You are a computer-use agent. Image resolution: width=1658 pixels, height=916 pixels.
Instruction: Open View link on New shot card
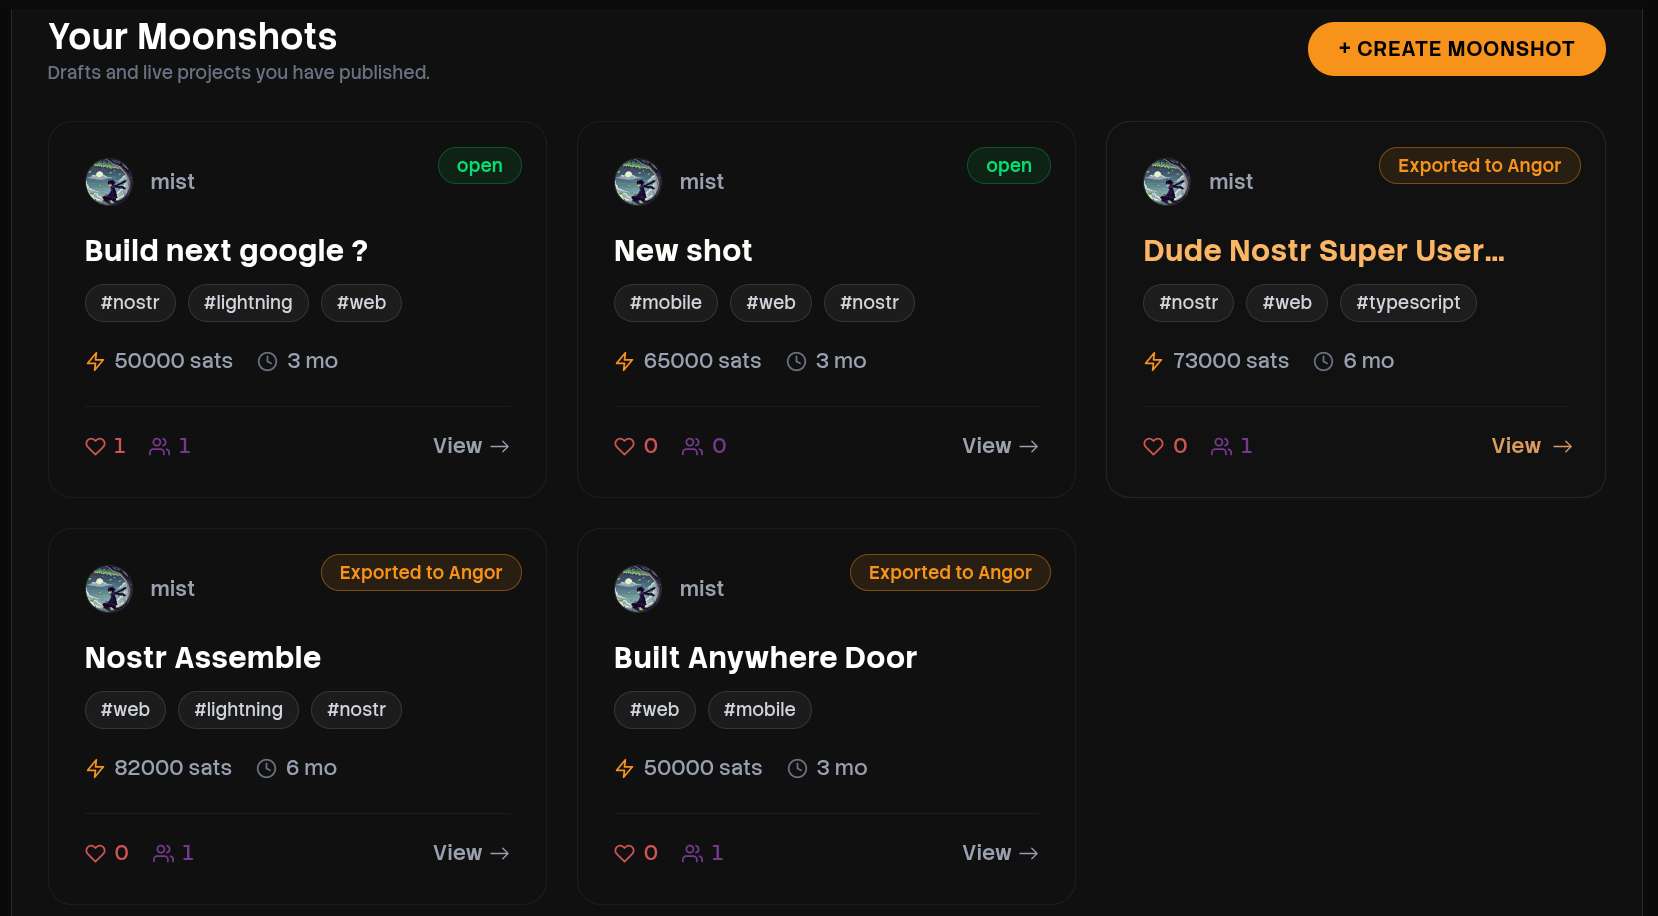(x=1000, y=446)
